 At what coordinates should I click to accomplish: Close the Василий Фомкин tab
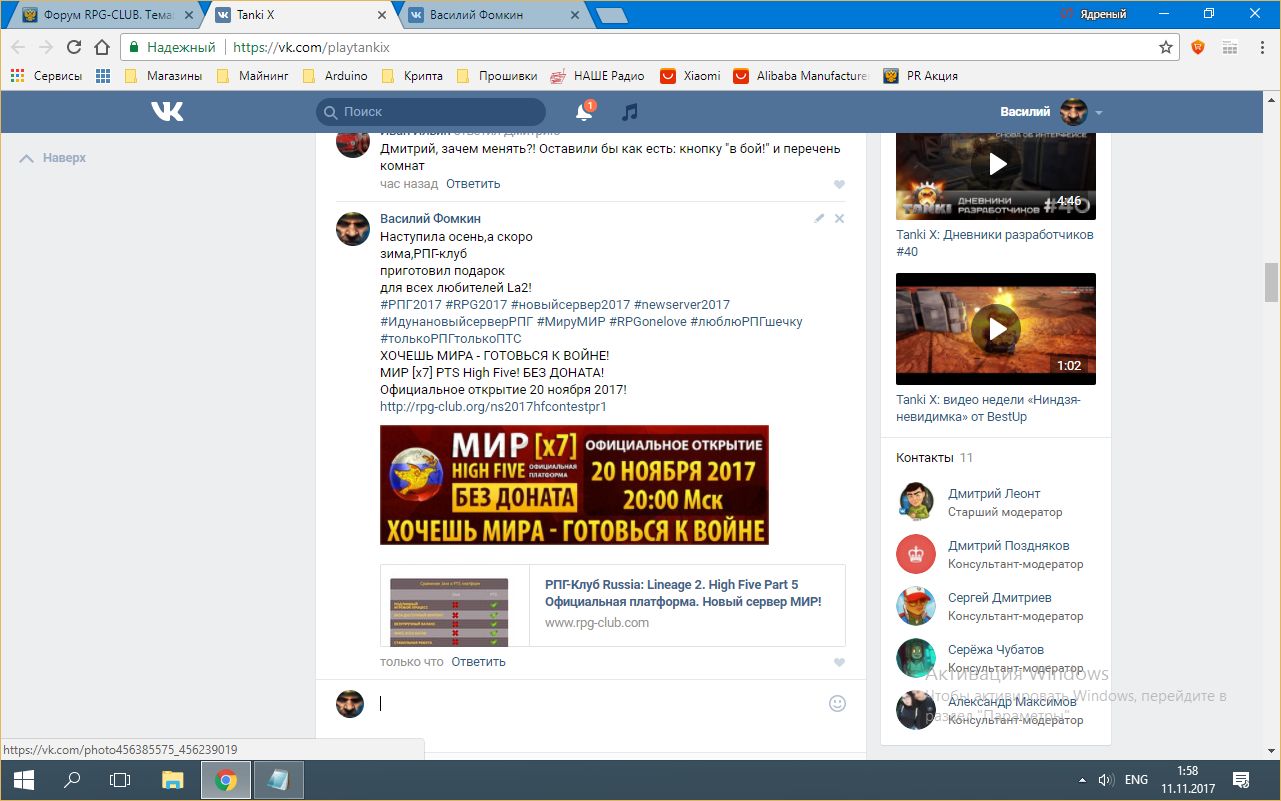pos(573,15)
